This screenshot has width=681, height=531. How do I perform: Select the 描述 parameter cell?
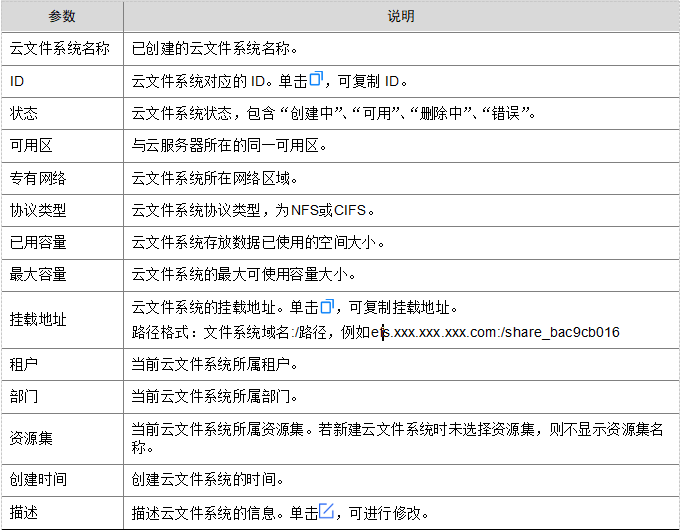pyautogui.click(x=63, y=513)
